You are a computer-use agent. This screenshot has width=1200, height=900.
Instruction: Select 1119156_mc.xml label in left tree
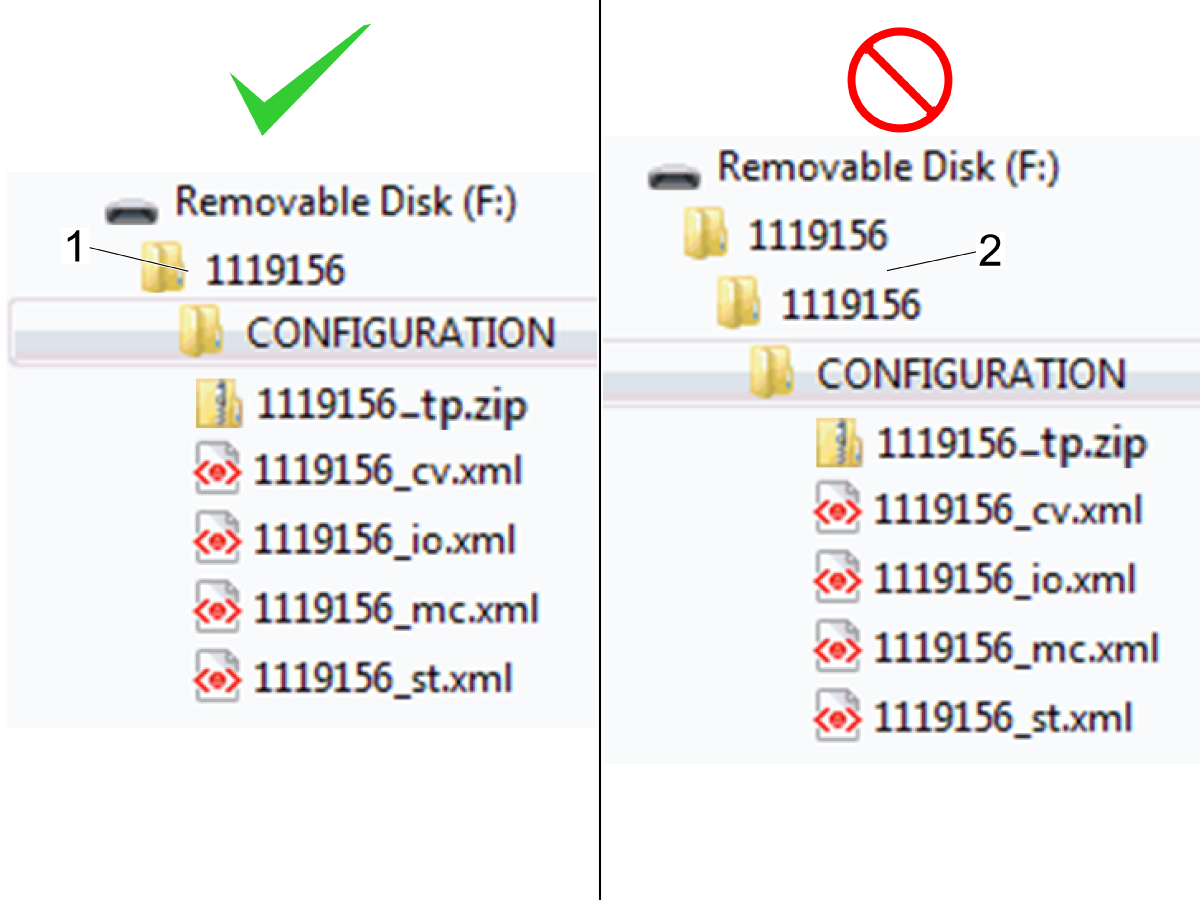click(397, 609)
